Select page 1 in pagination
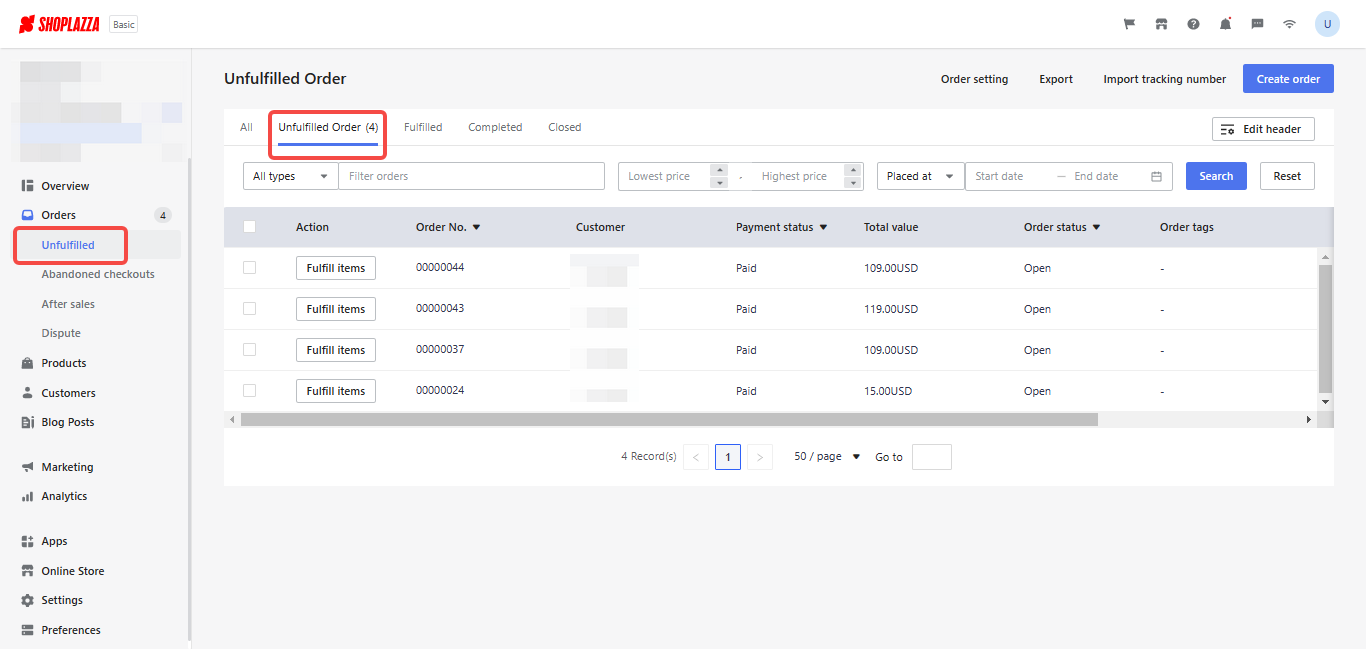This screenshot has width=1366, height=649. pyautogui.click(x=728, y=457)
